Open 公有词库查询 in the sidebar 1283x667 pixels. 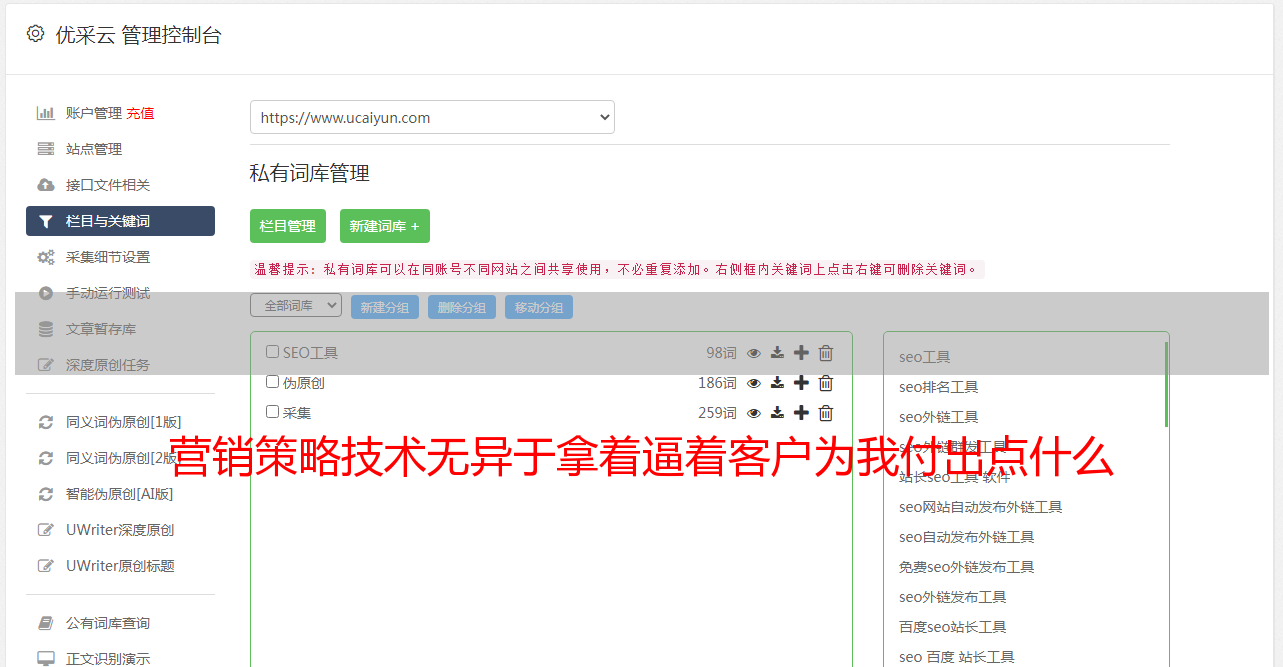tap(108, 623)
